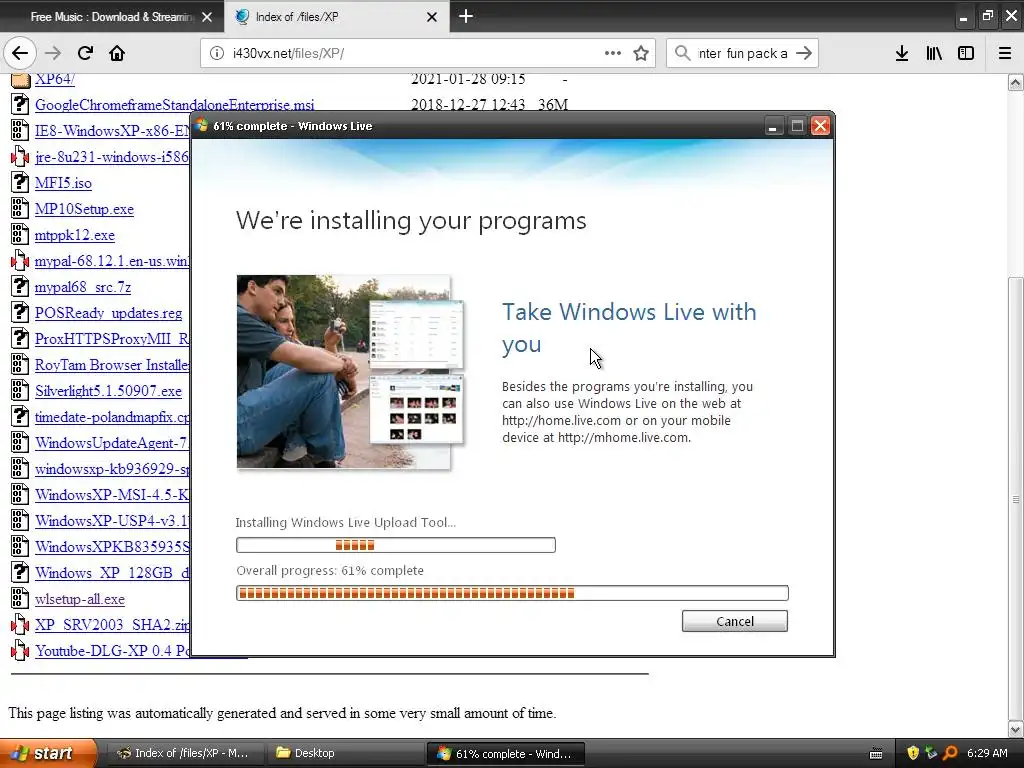Click the Windows Live icon in installer title bar
The height and width of the screenshot is (768, 1024).
pyautogui.click(x=202, y=125)
